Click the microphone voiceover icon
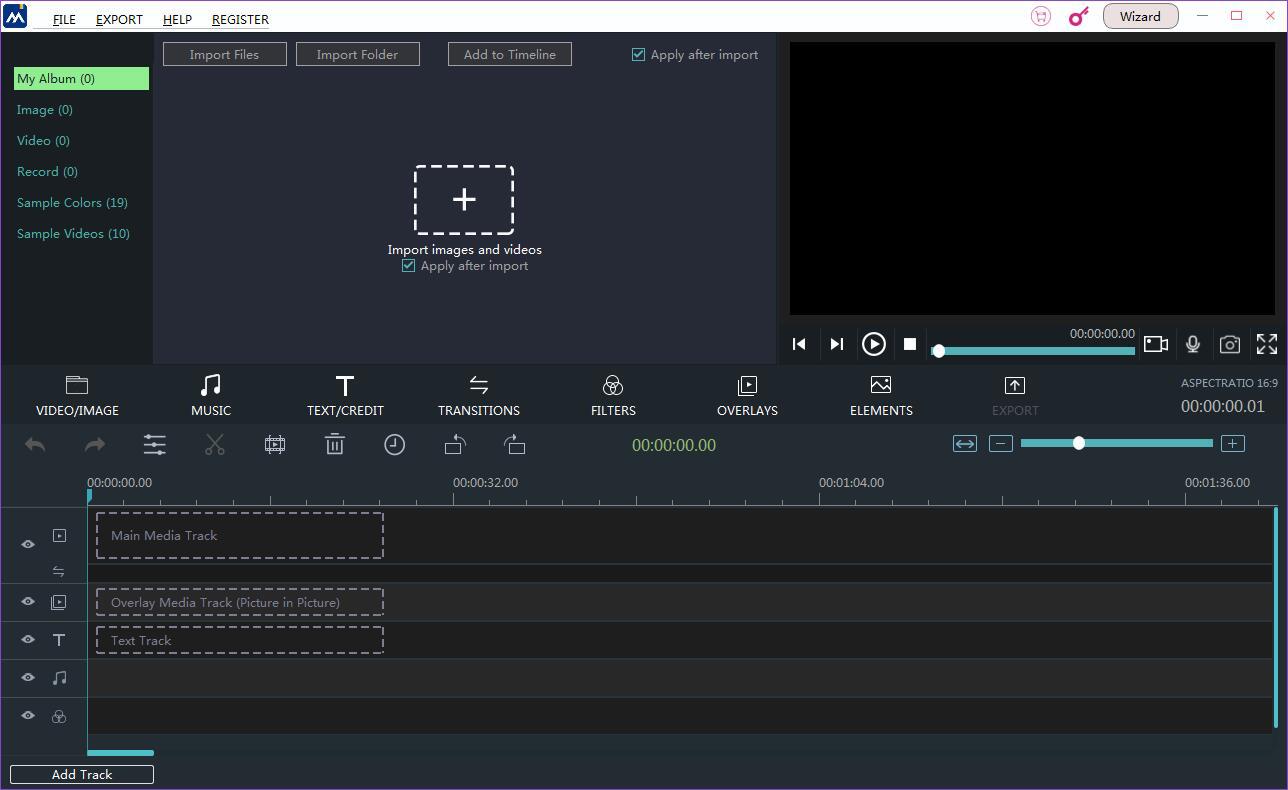 (x=1193, y=344)
